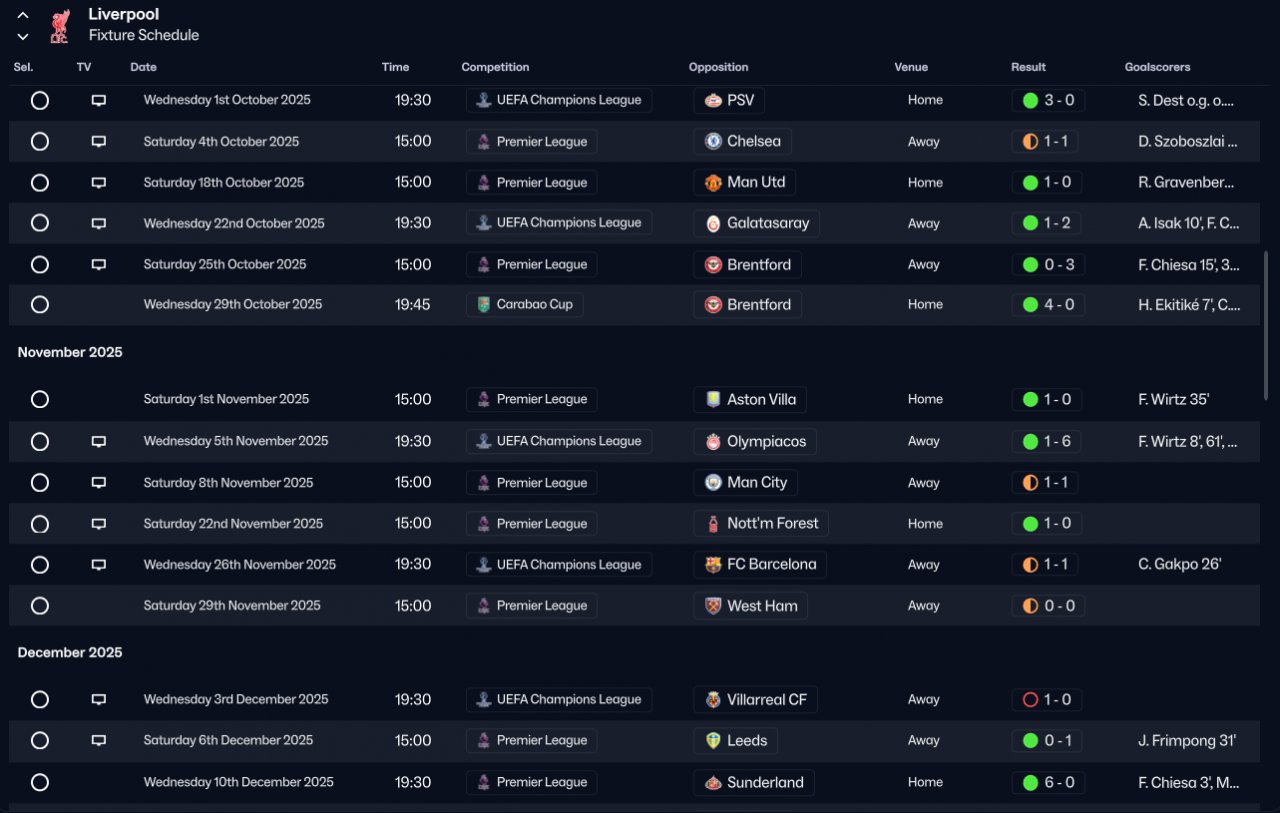Tick the selector for the Man Utd match

tap(40, 183)
